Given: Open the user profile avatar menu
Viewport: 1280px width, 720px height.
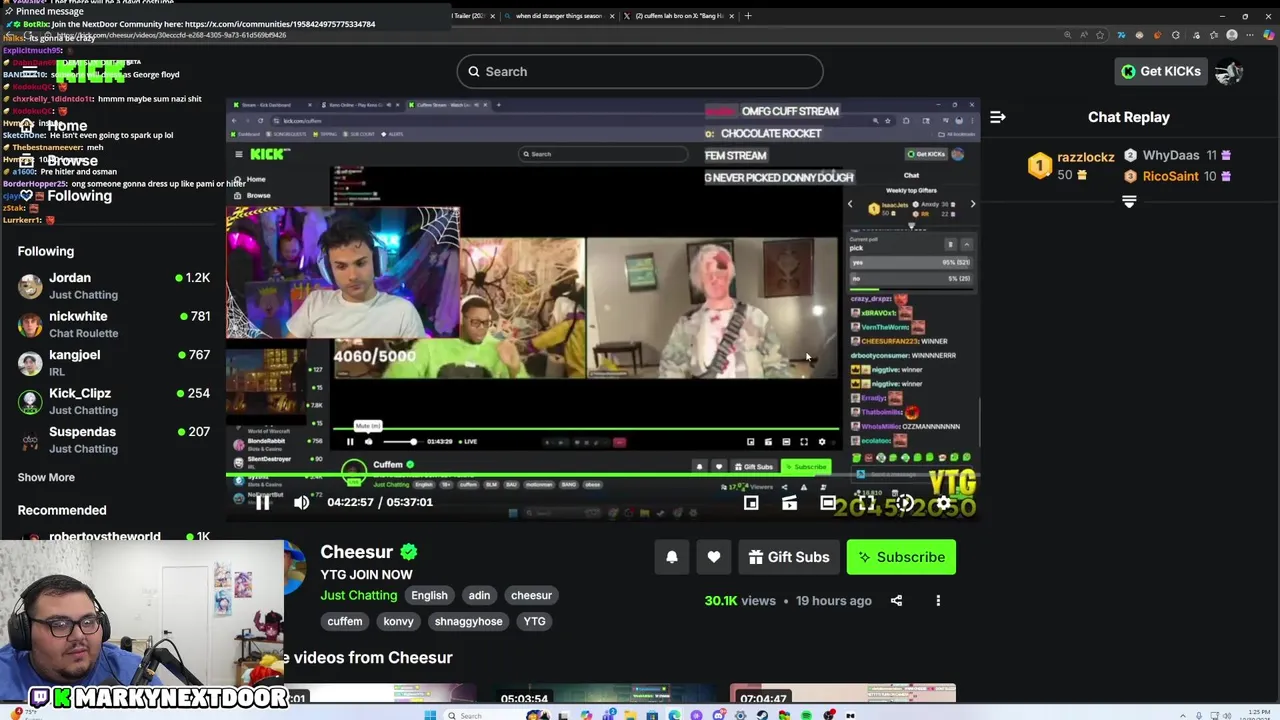Looking at the screenshot, I should [x=1229, y=71].
